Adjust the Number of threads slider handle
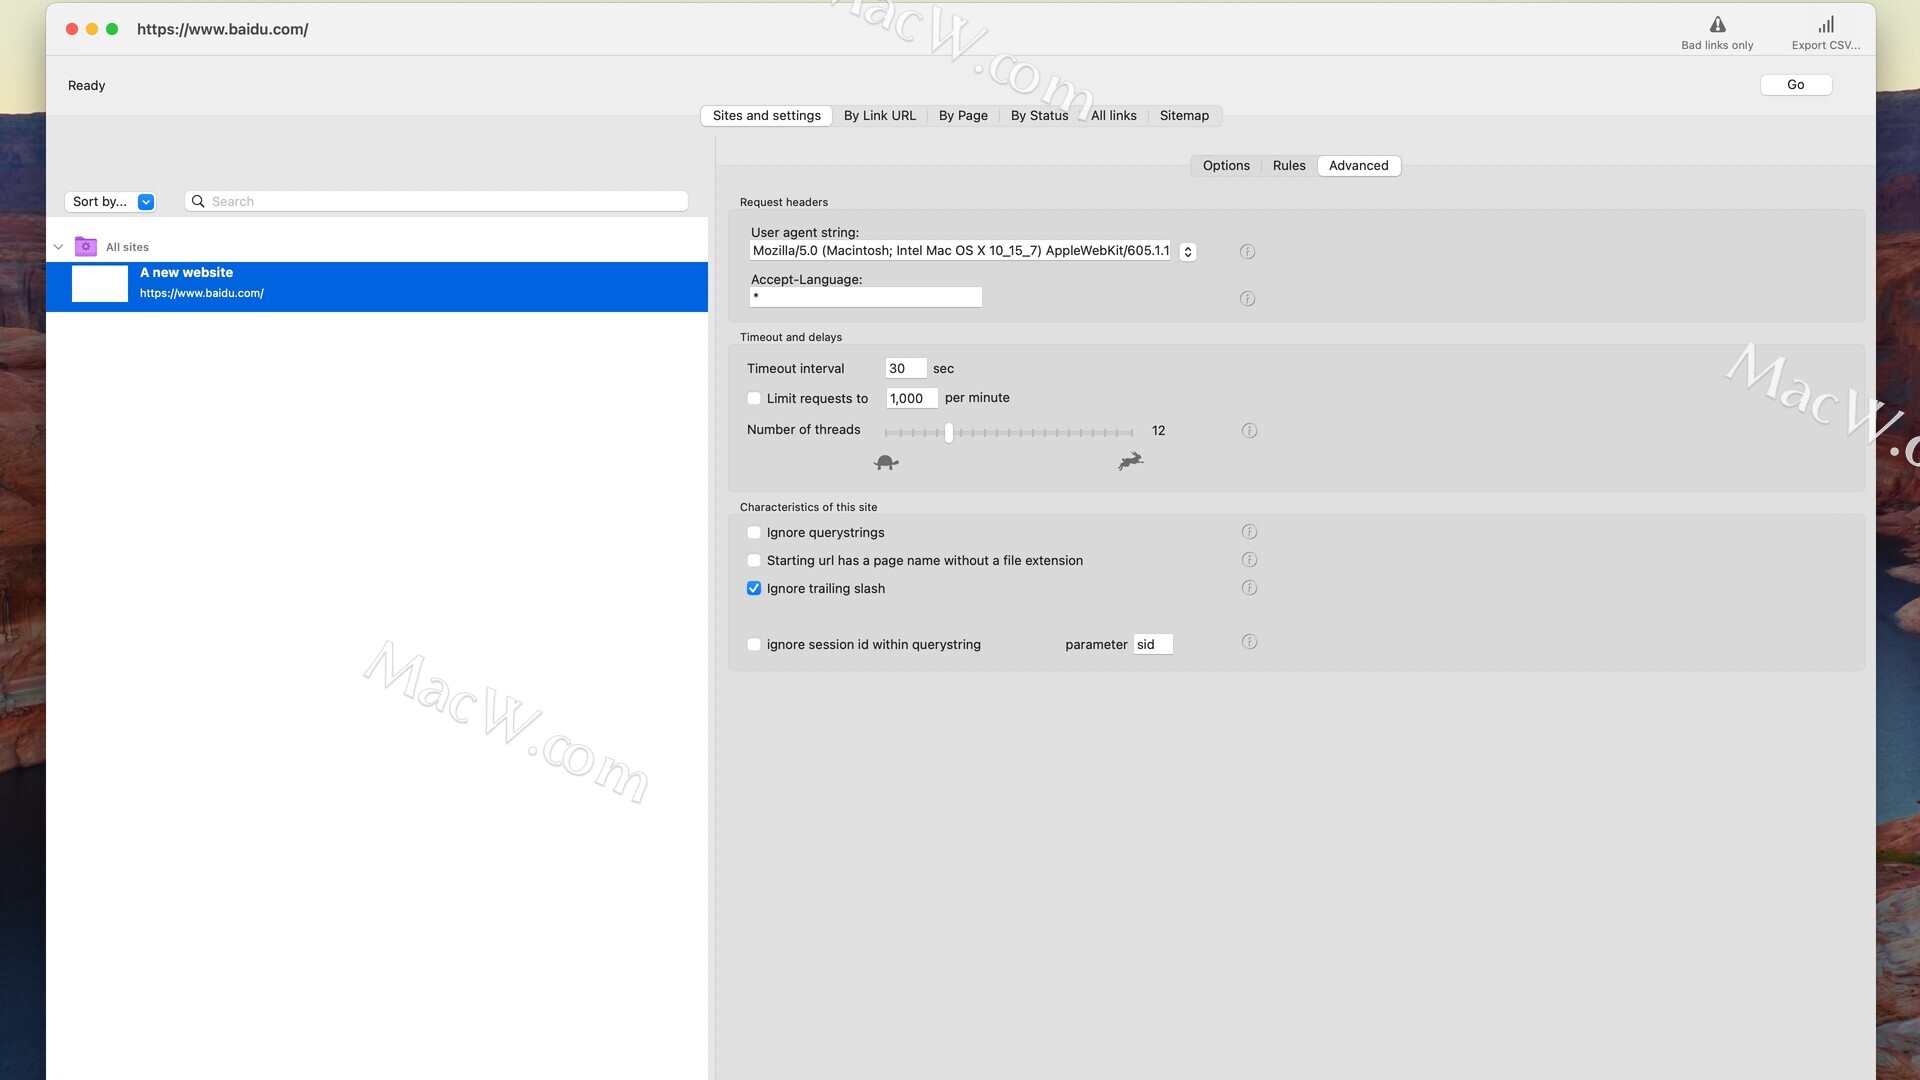This screenshot has height=1080, width=1920. 948,433
